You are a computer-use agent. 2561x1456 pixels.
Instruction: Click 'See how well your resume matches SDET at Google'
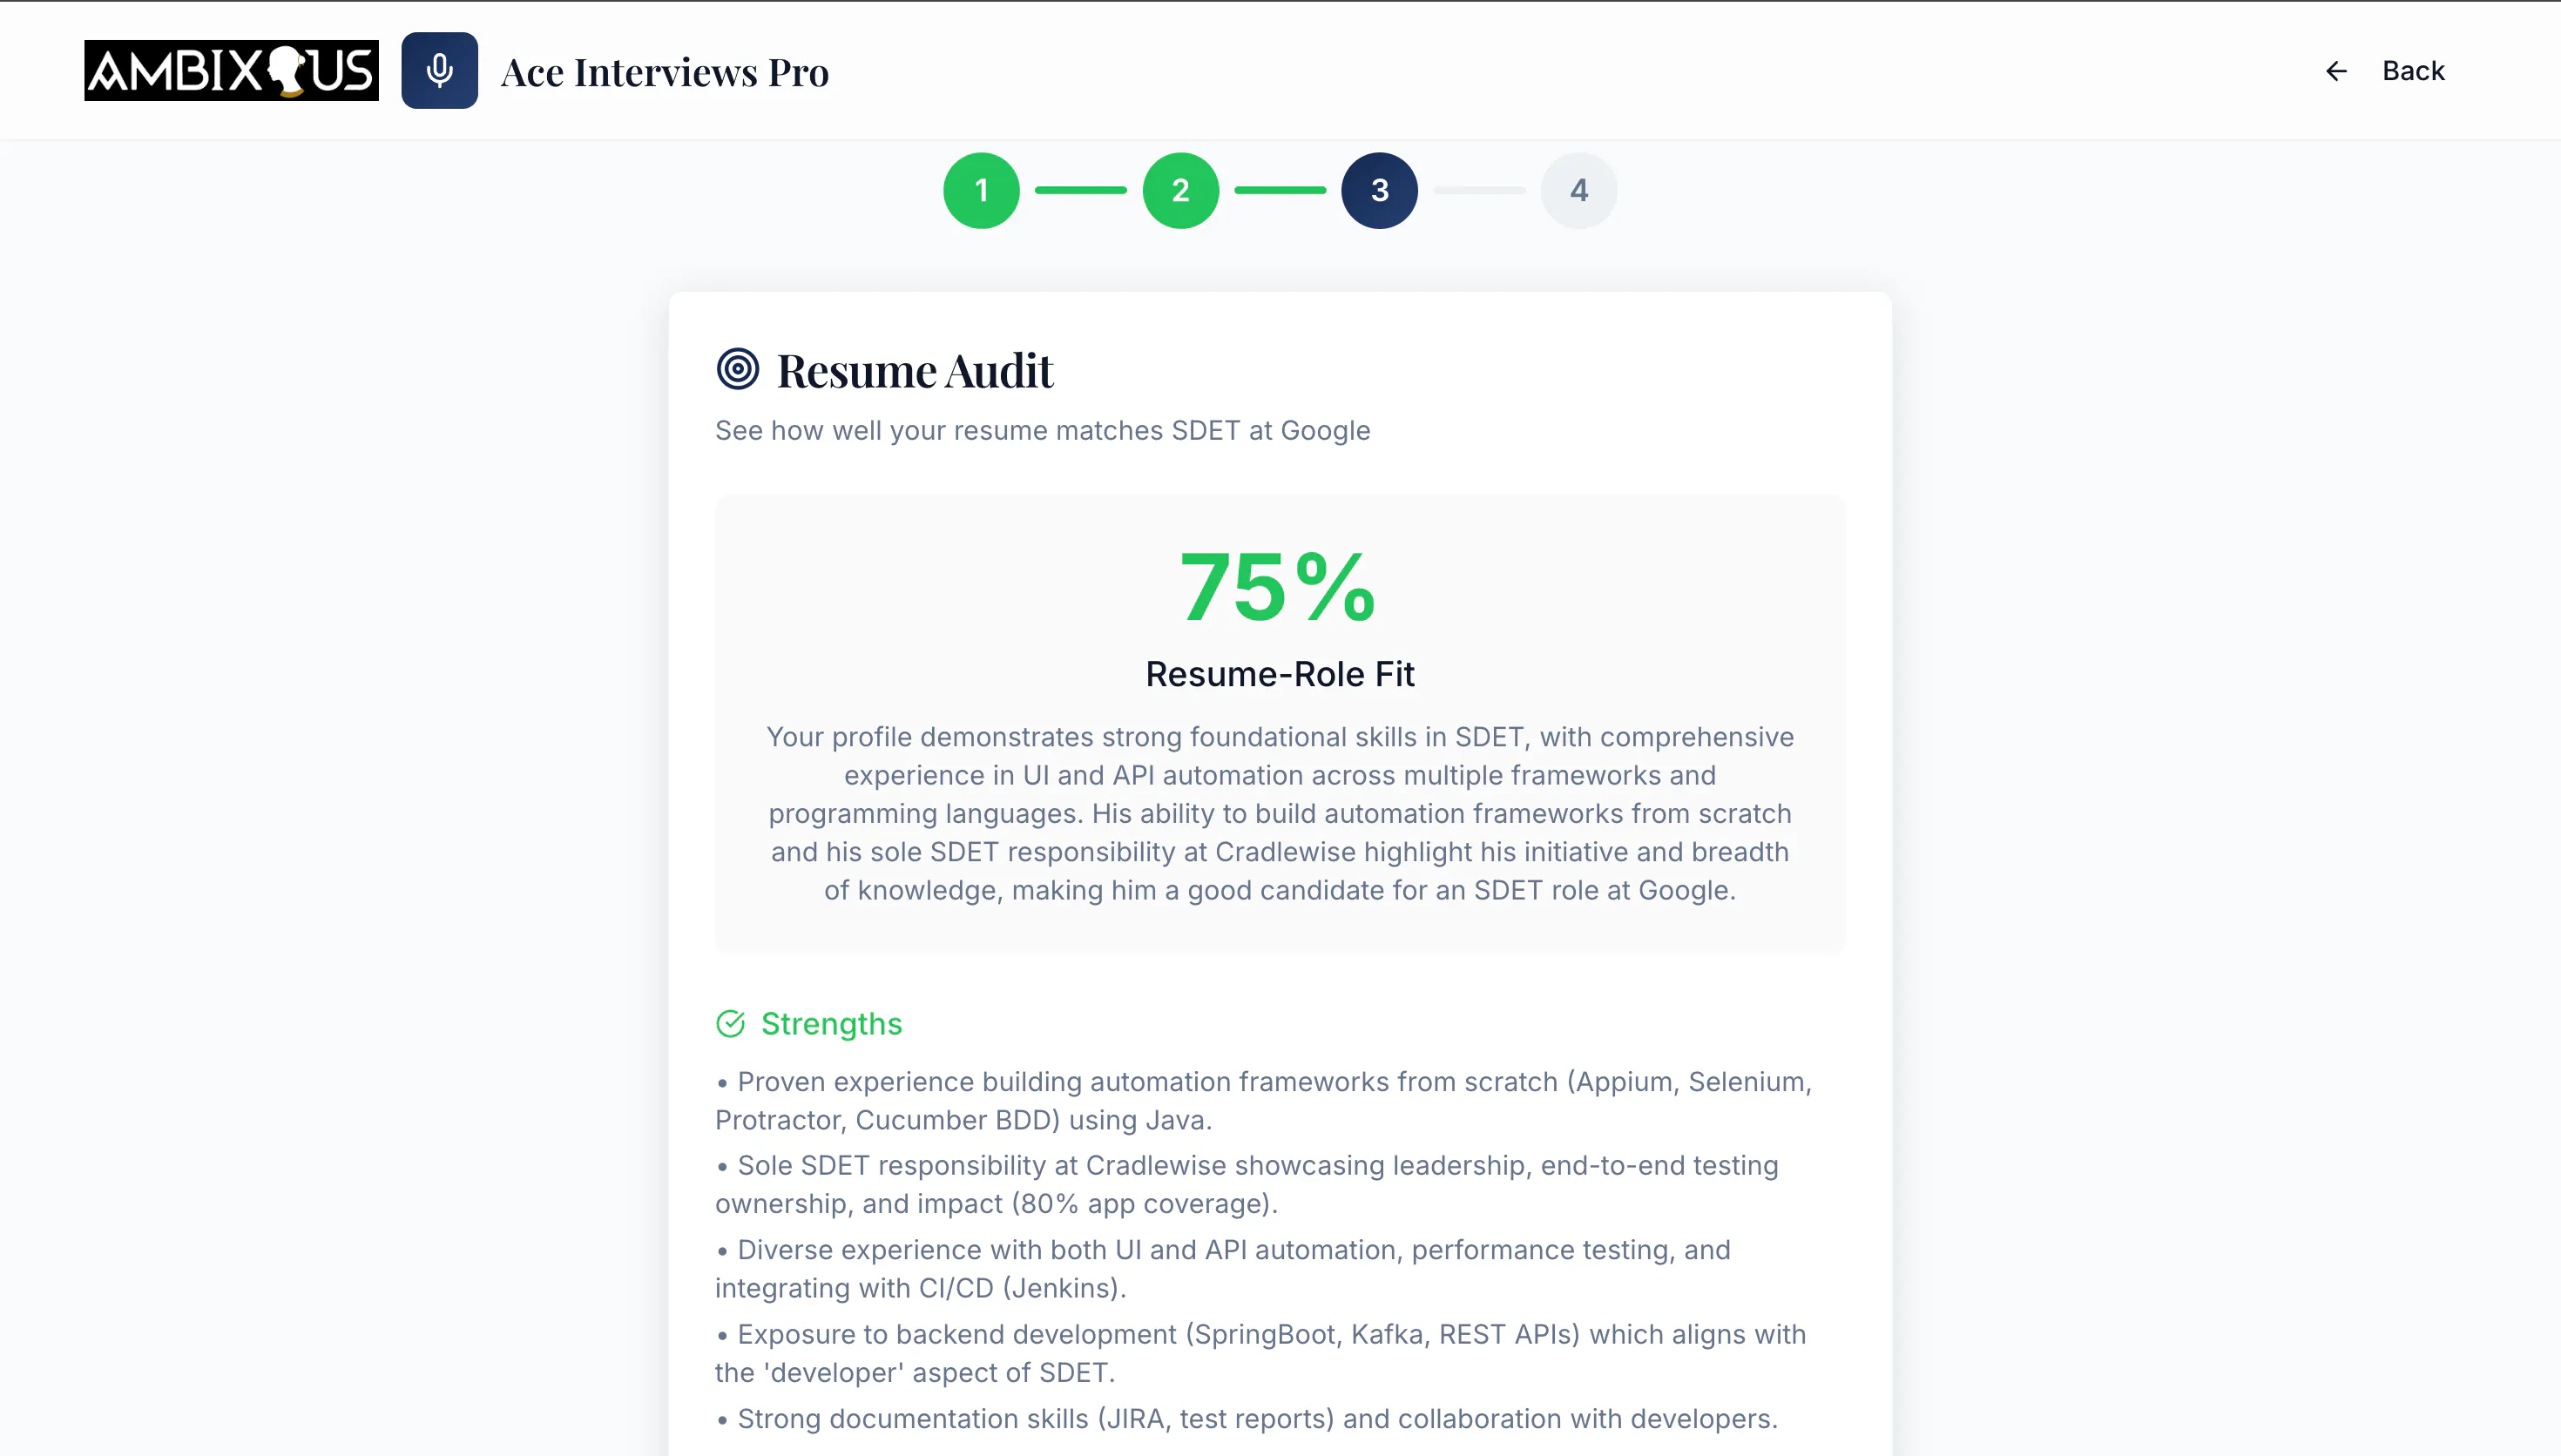click(x=1042, y=430)
